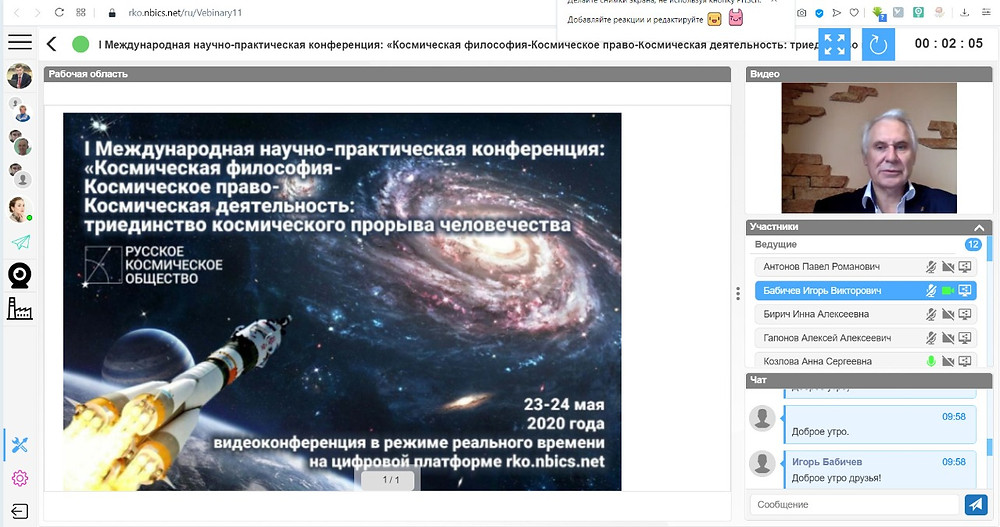The image size is (1000, 527).
Task: Open the browser speed dial grid icon
Action: (x=80, y=12)
